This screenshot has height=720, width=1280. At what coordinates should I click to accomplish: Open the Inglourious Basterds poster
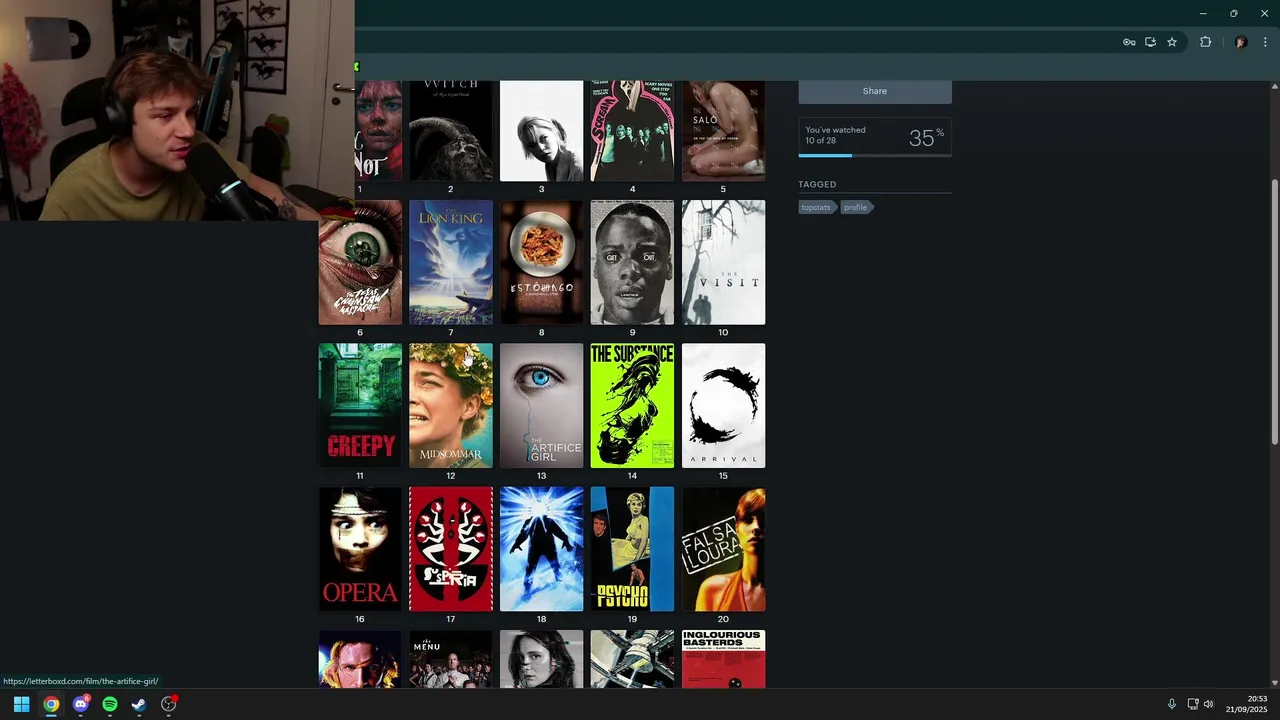coord(723,659)
